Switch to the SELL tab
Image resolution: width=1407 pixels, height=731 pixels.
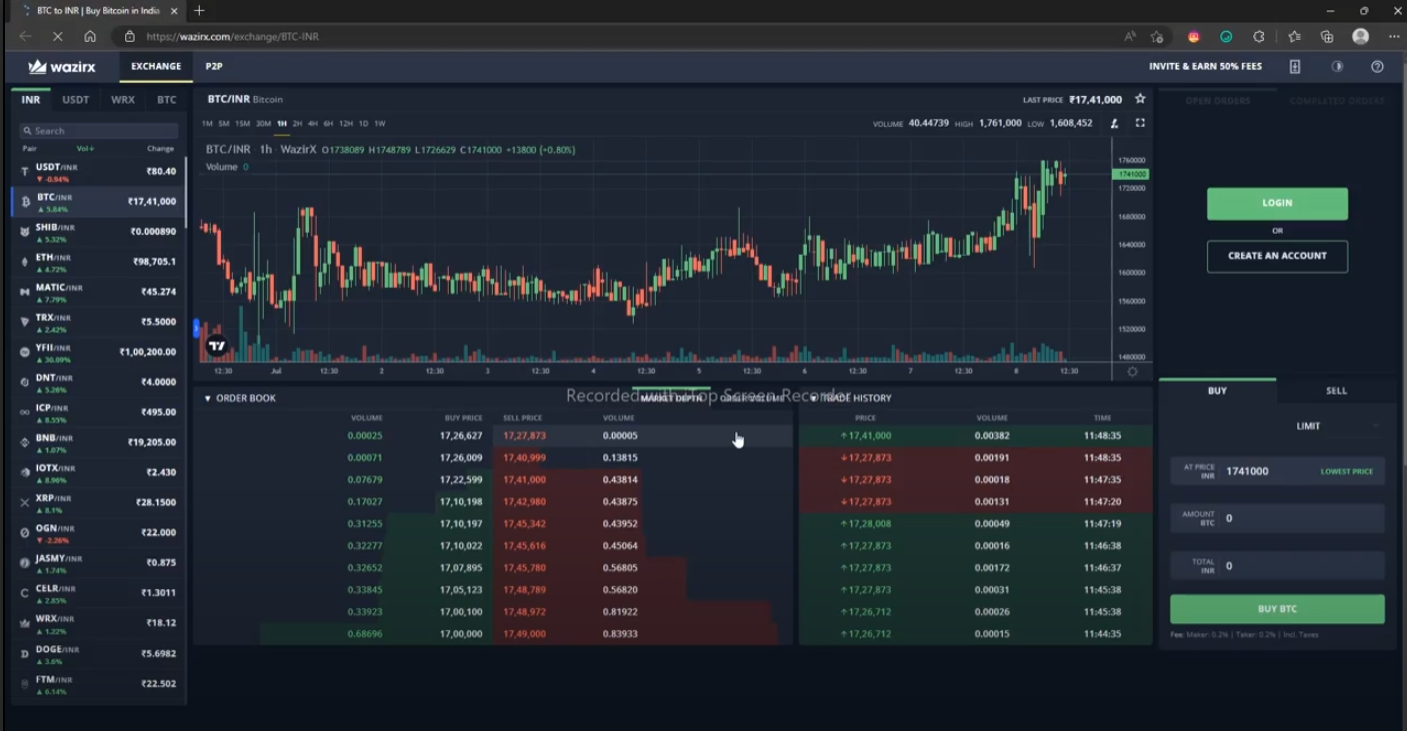pos(1336,390)
